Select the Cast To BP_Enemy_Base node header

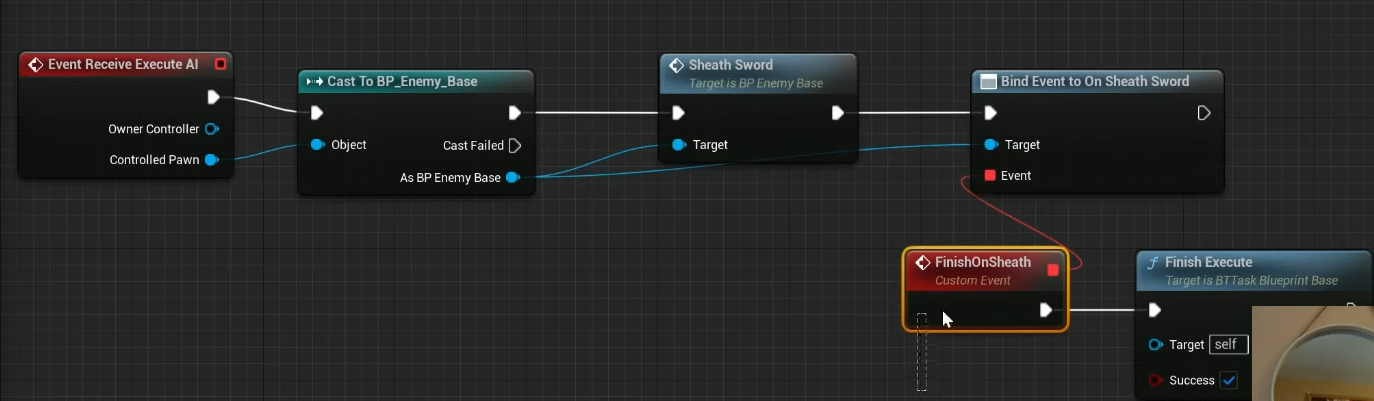point(402,81)
